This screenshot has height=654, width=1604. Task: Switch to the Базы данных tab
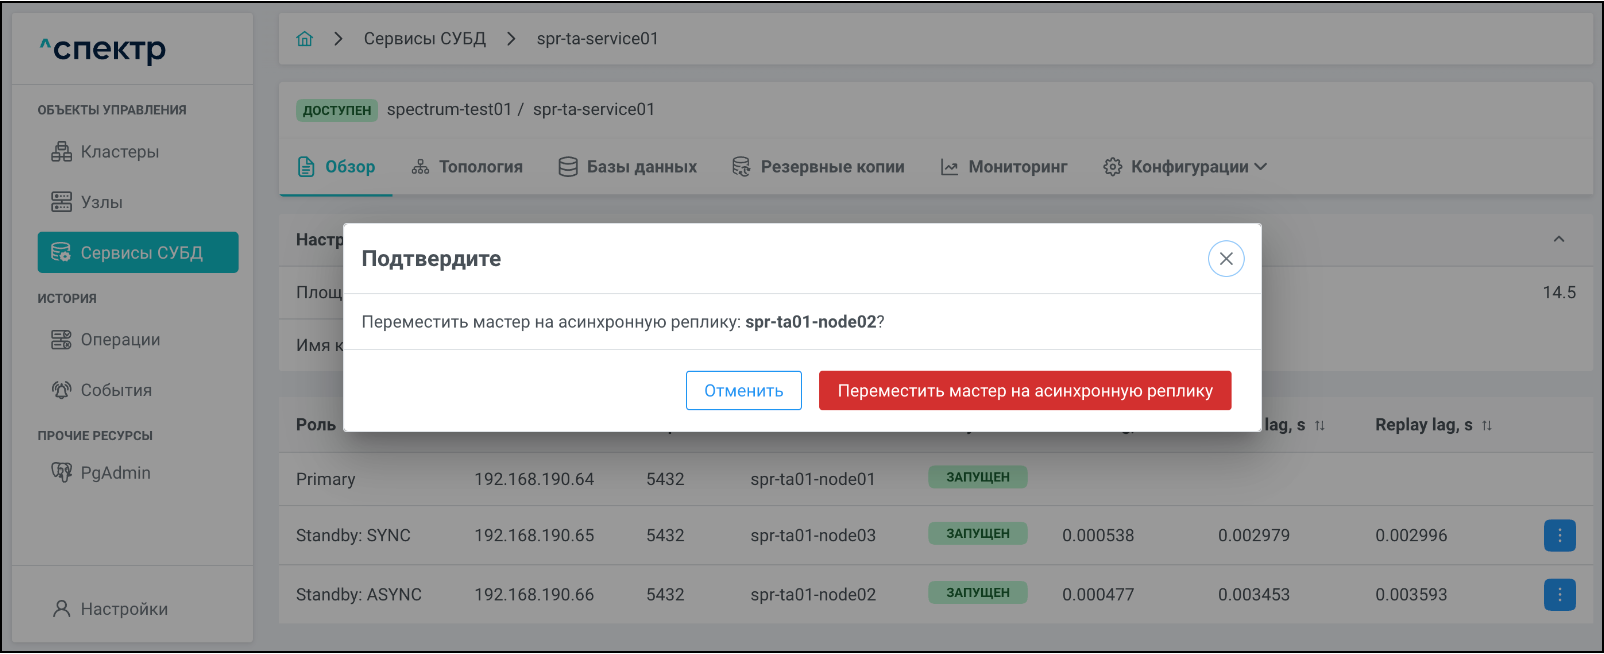628,167
